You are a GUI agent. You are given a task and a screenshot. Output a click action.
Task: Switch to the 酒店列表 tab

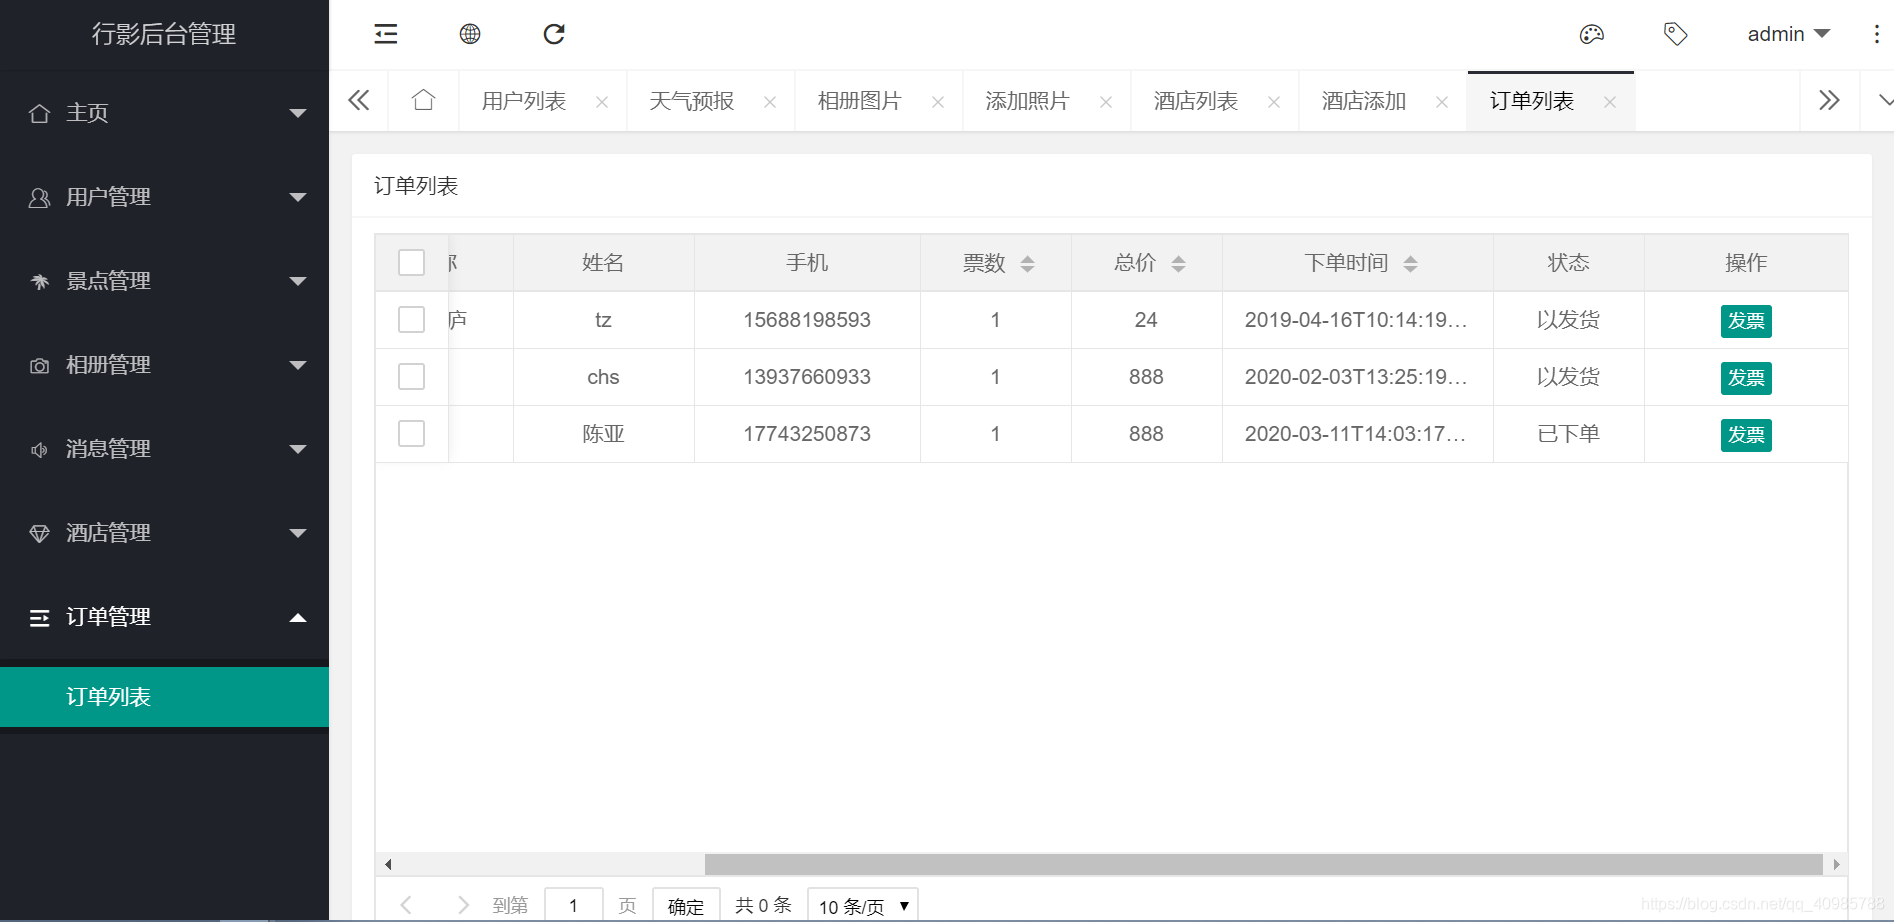[x=1196, y=101]
